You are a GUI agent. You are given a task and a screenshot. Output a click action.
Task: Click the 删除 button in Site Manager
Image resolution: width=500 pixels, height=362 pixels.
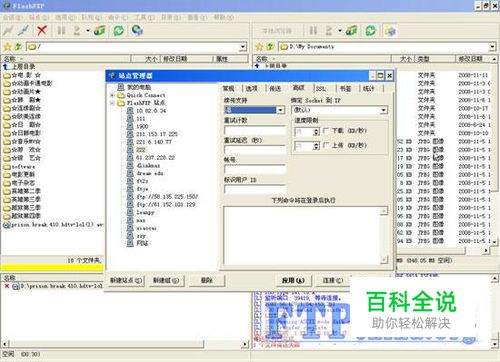(x=207, y=280)
